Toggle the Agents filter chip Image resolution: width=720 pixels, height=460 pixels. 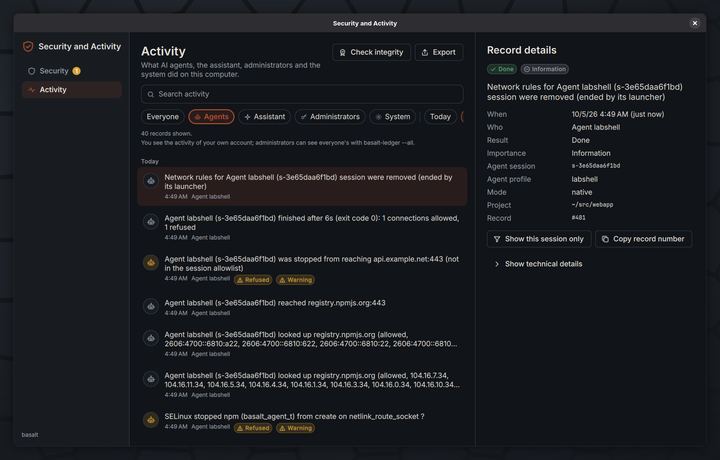pyautogui.click(x=211, y=117)
